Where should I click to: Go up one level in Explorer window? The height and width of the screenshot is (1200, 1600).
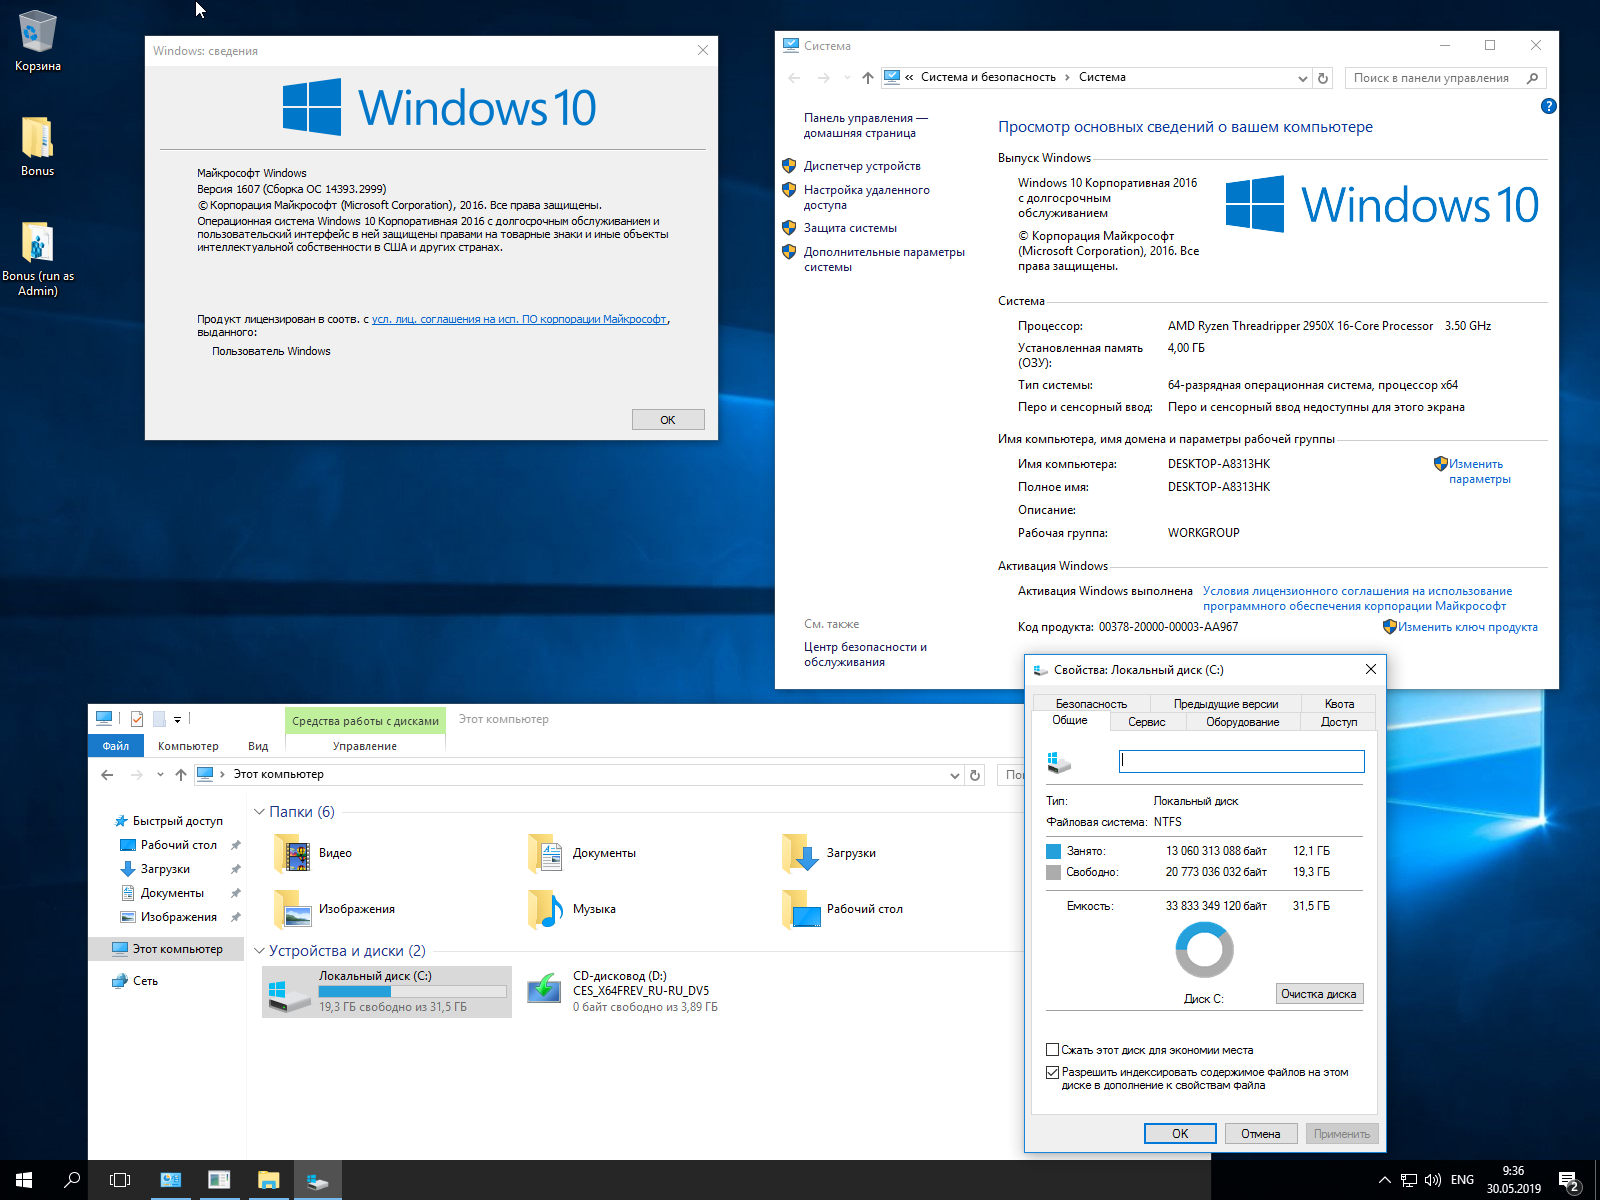(x=180, y=775)
